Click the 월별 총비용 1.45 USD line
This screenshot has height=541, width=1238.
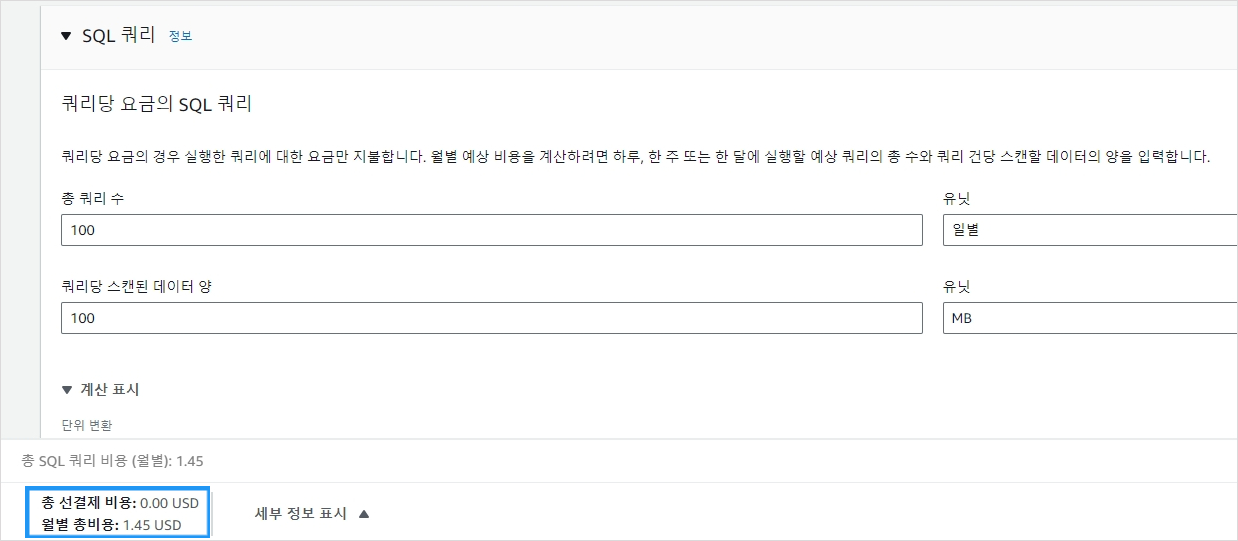pyautogui.click(x=111, y=524)
